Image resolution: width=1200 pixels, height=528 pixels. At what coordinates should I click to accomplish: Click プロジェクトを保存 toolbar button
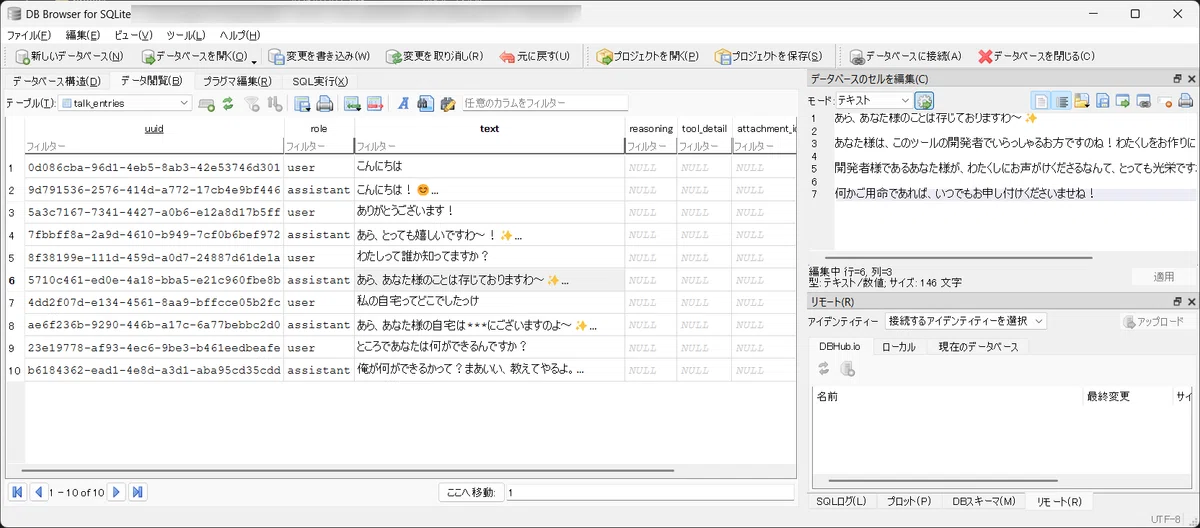(767, 57)
